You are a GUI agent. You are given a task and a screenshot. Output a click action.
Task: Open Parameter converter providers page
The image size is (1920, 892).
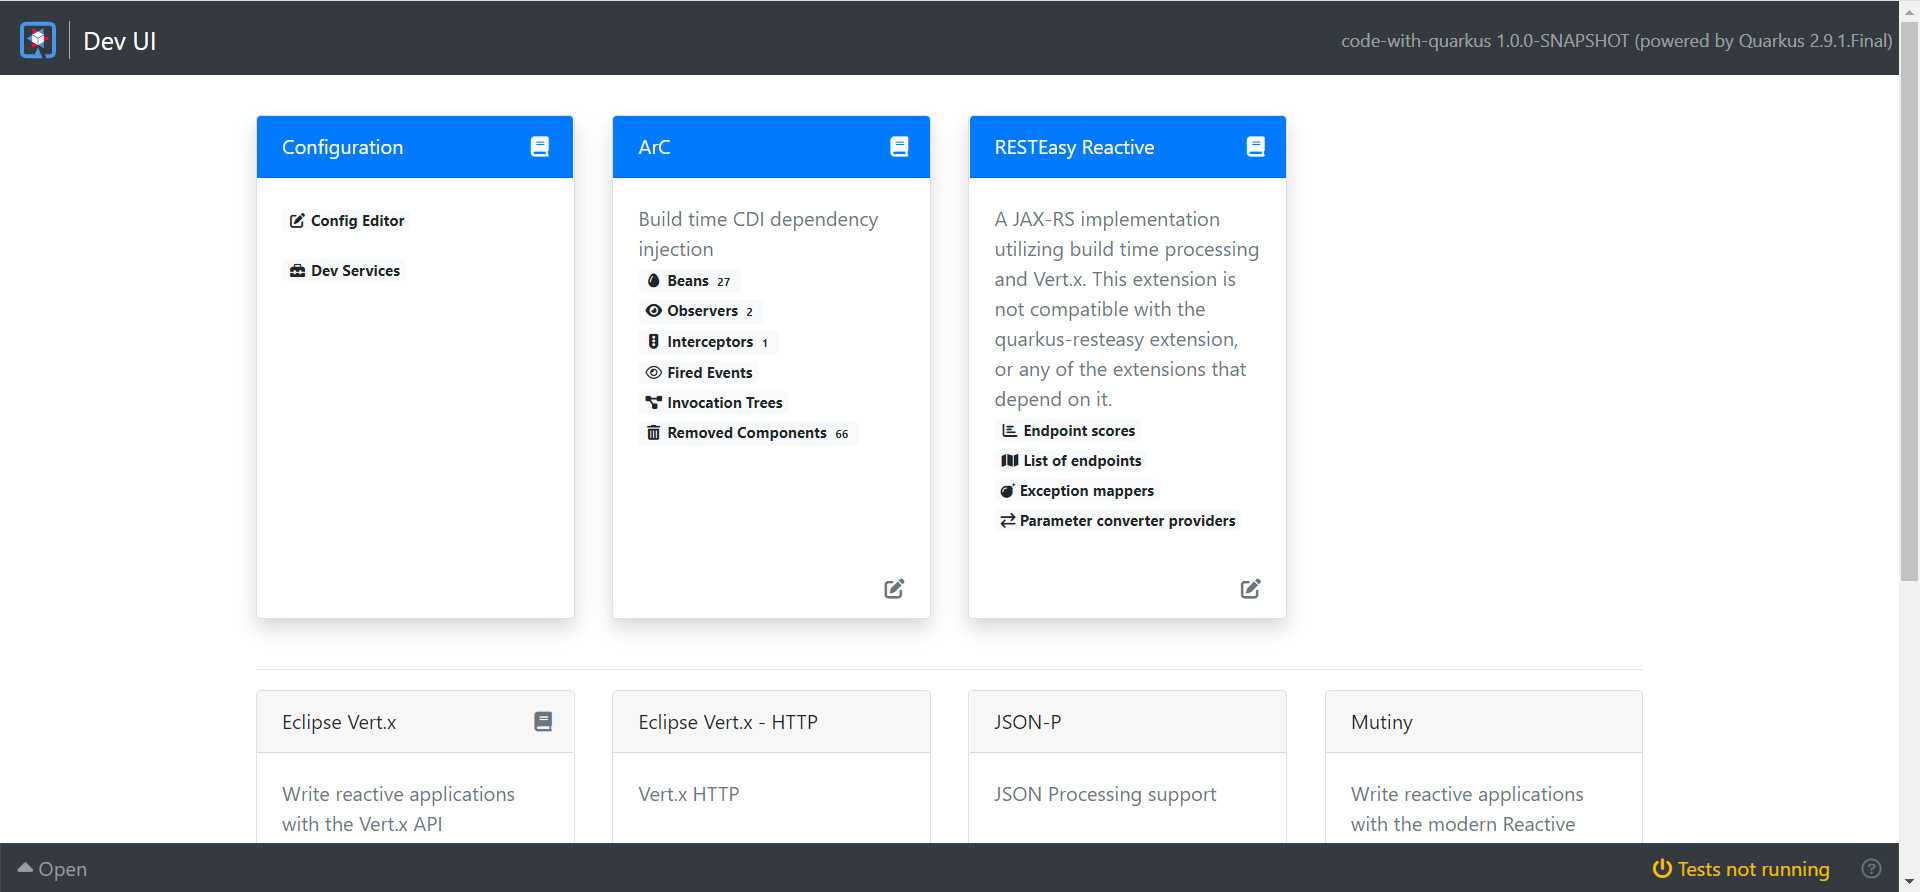click(x=1118, y=521)
